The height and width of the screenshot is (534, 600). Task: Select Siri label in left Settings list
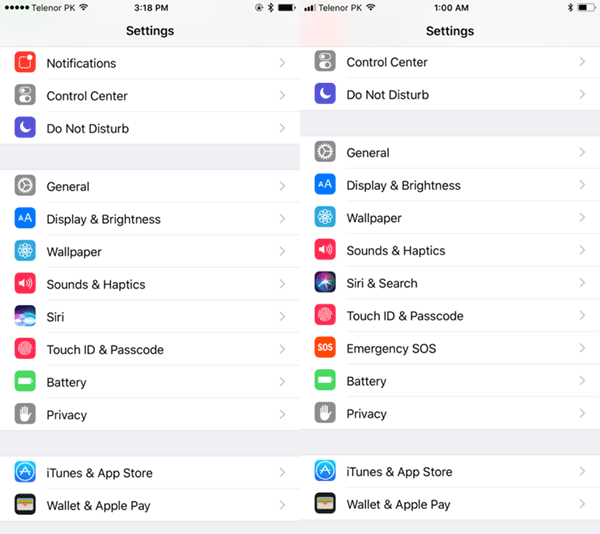coord(55,317)
